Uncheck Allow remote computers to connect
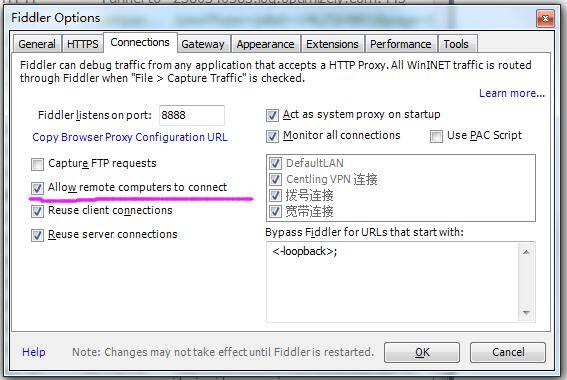The height and width of the screenshot is (380, 567). coord(37,188)
